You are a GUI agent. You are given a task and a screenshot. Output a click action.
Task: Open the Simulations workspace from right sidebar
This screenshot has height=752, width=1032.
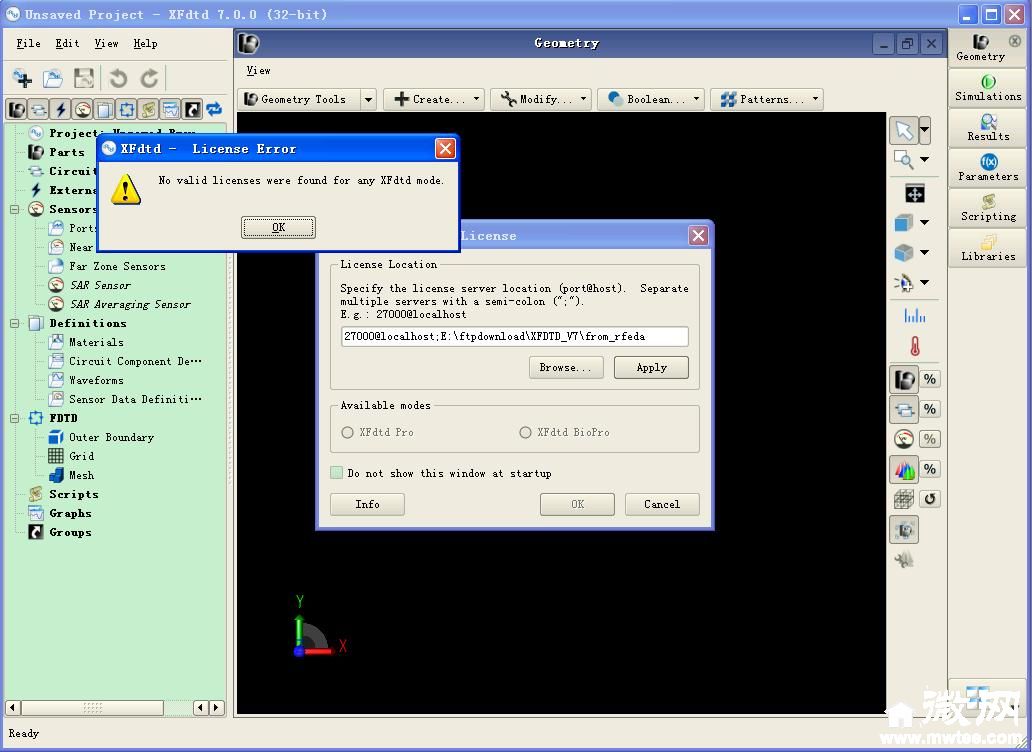tap(987, 88)
